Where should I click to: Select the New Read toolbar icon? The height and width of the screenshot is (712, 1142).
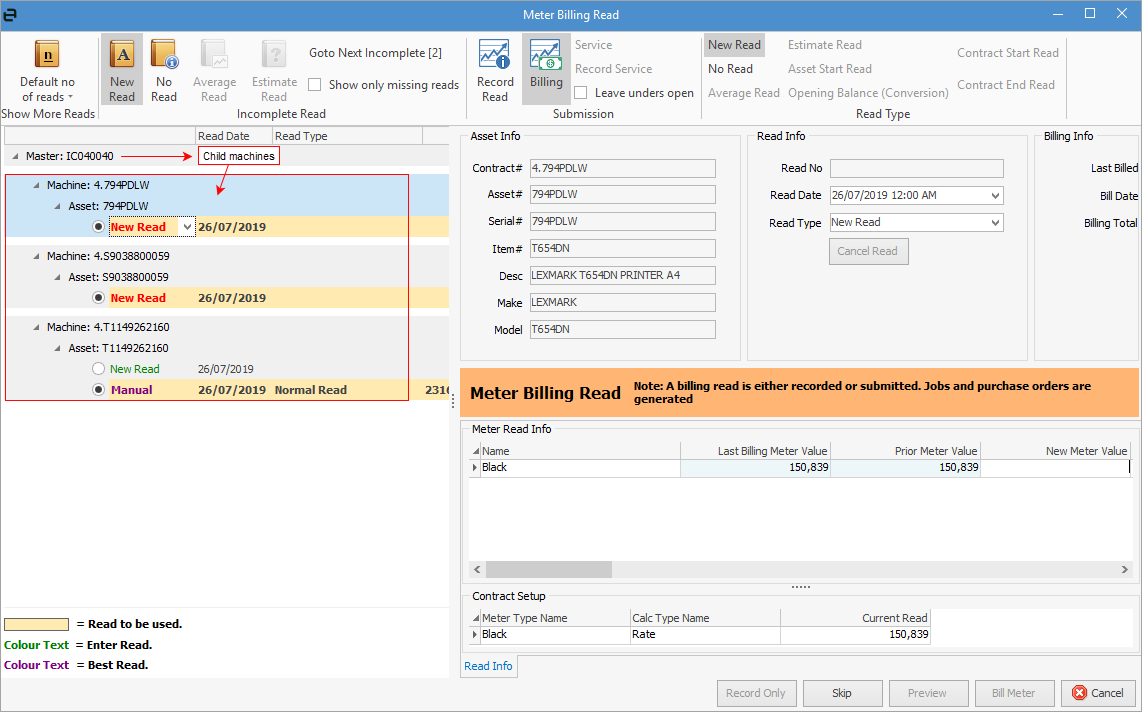(x=121, y=68)
